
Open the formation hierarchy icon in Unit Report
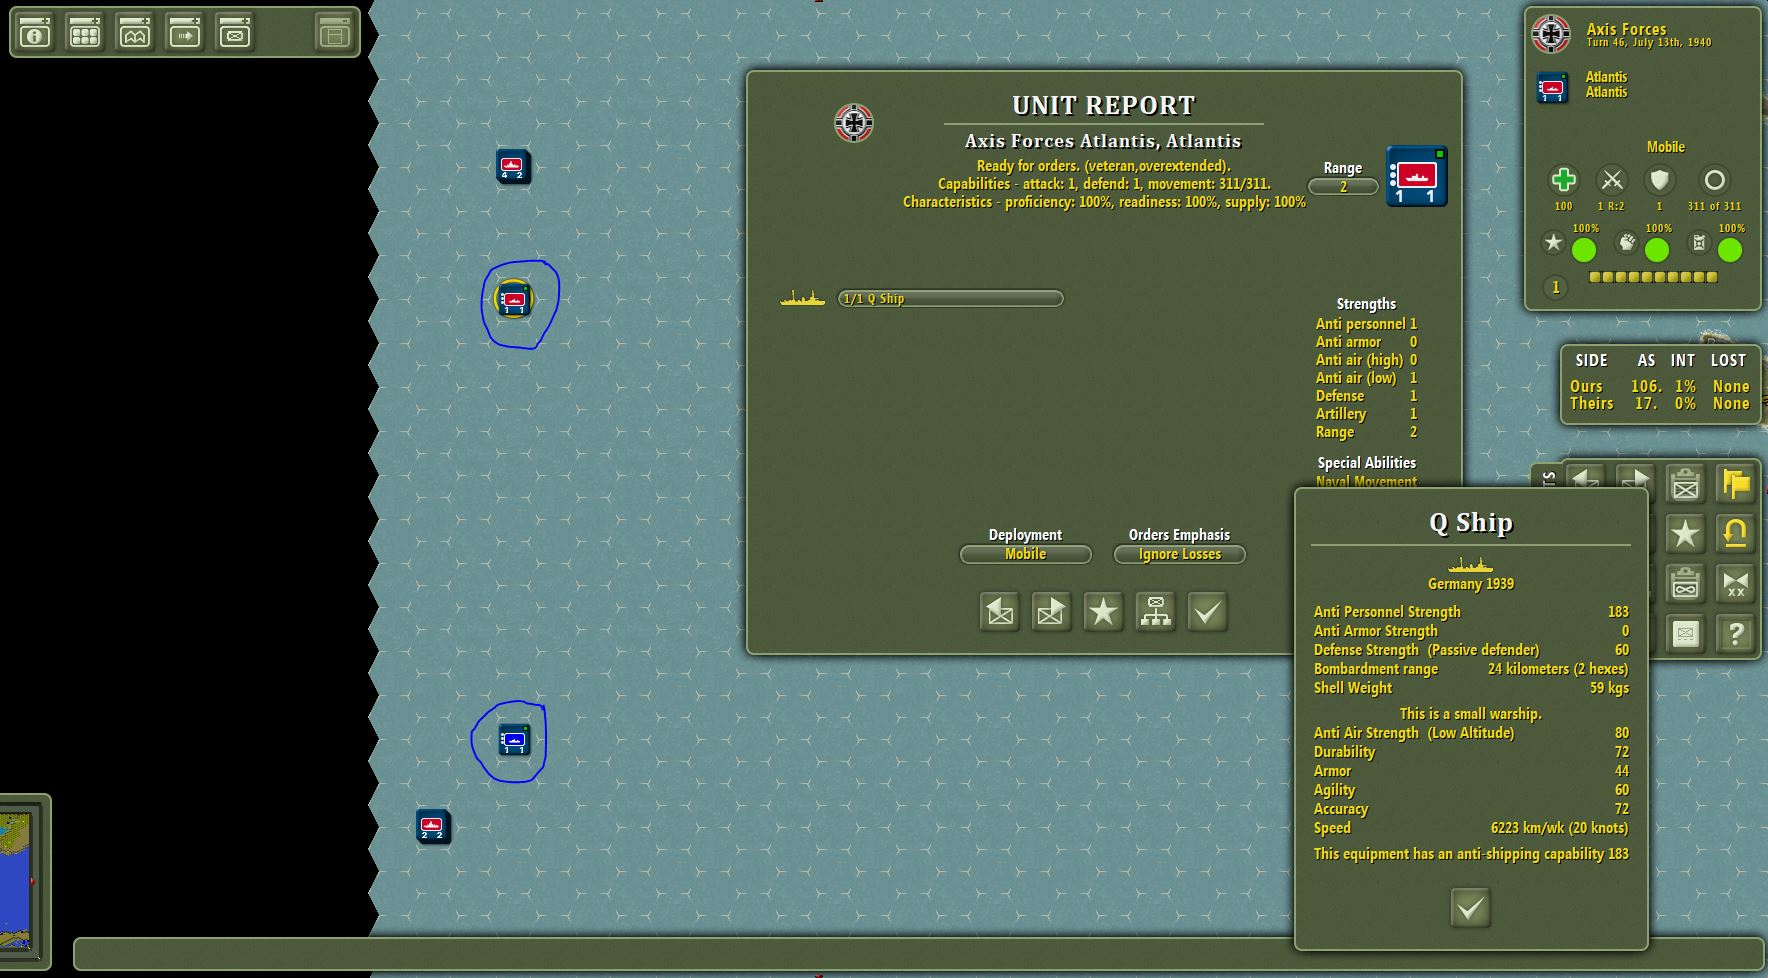tap(1155, 611)
